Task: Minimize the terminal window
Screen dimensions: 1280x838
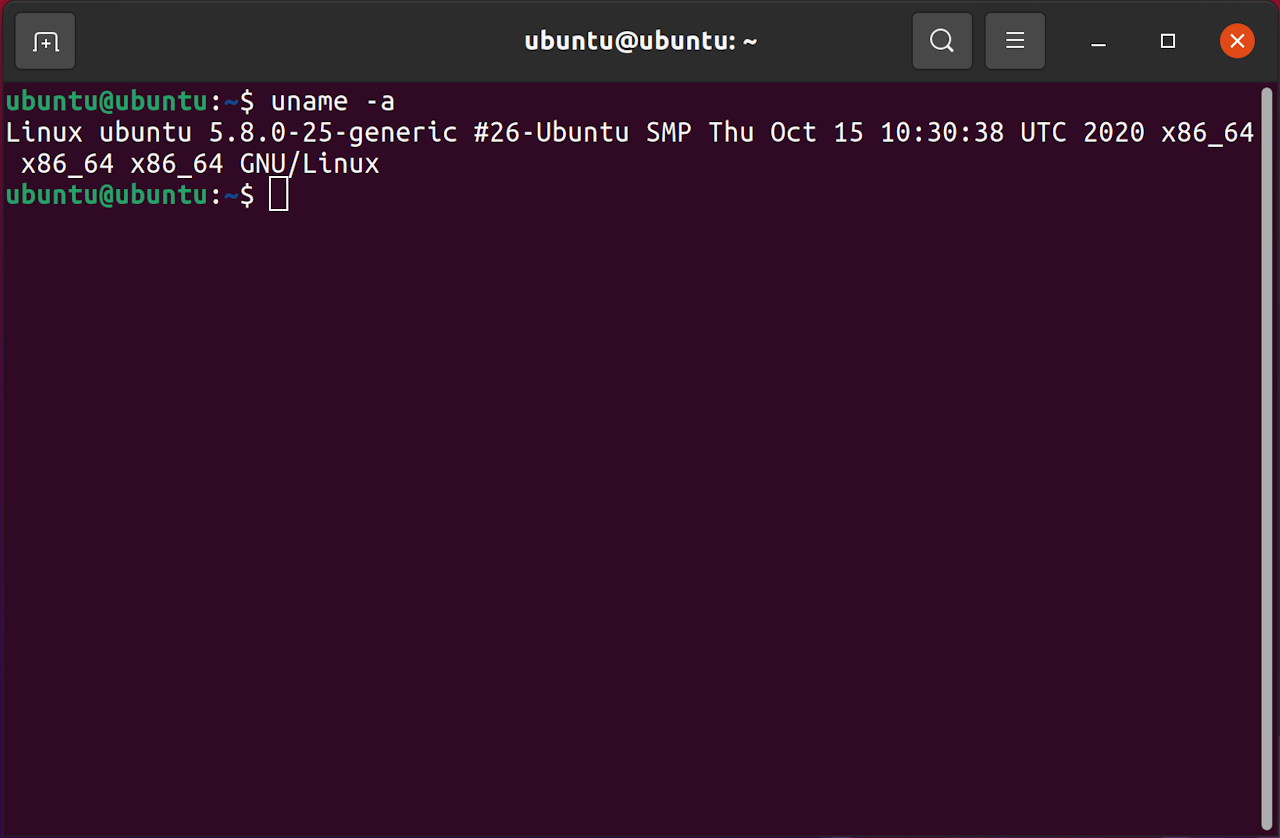Action: pos(1099,41)
